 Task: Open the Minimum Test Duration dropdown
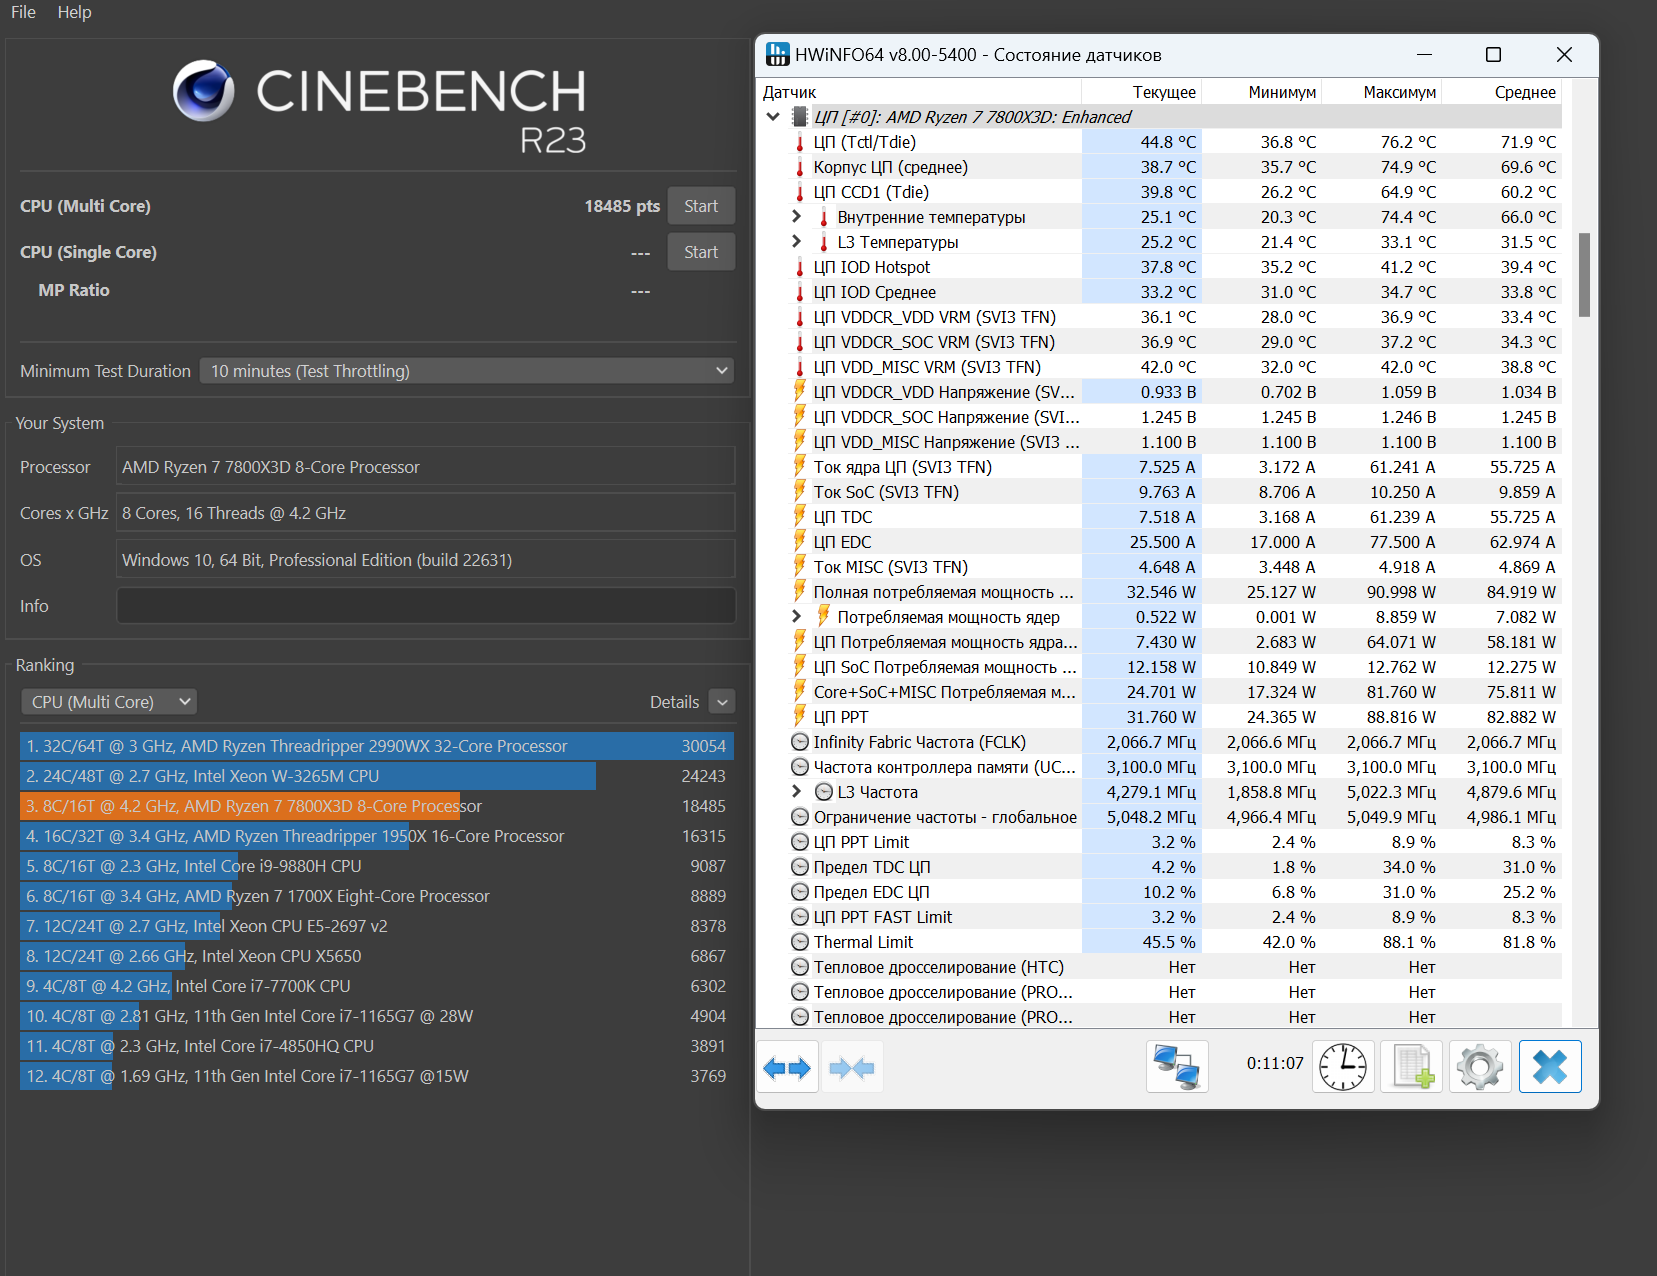(467, 371)
